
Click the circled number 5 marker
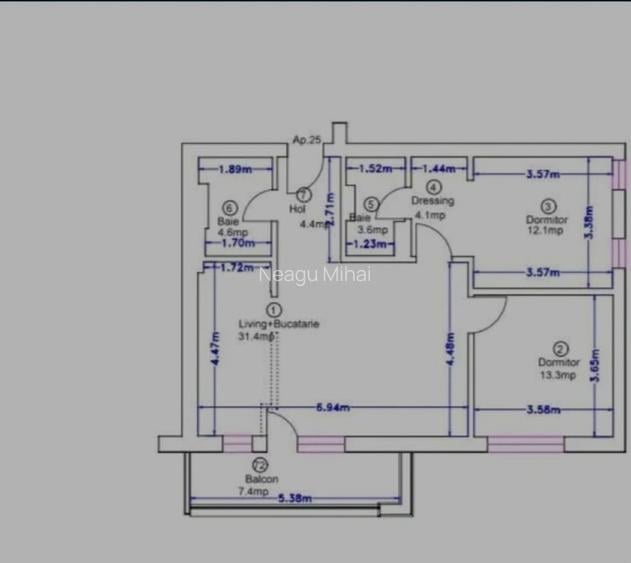point(371,204)
